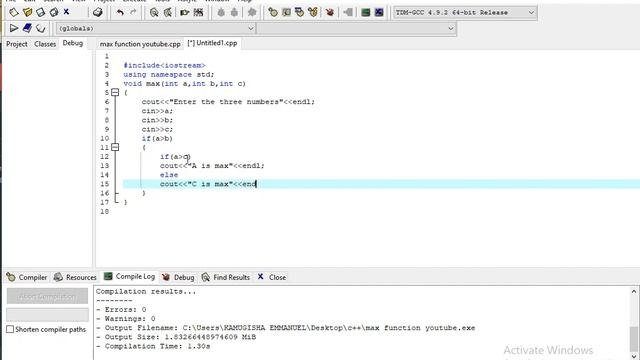Open the max function youtube.cpp editor tab

coord(140,44)
